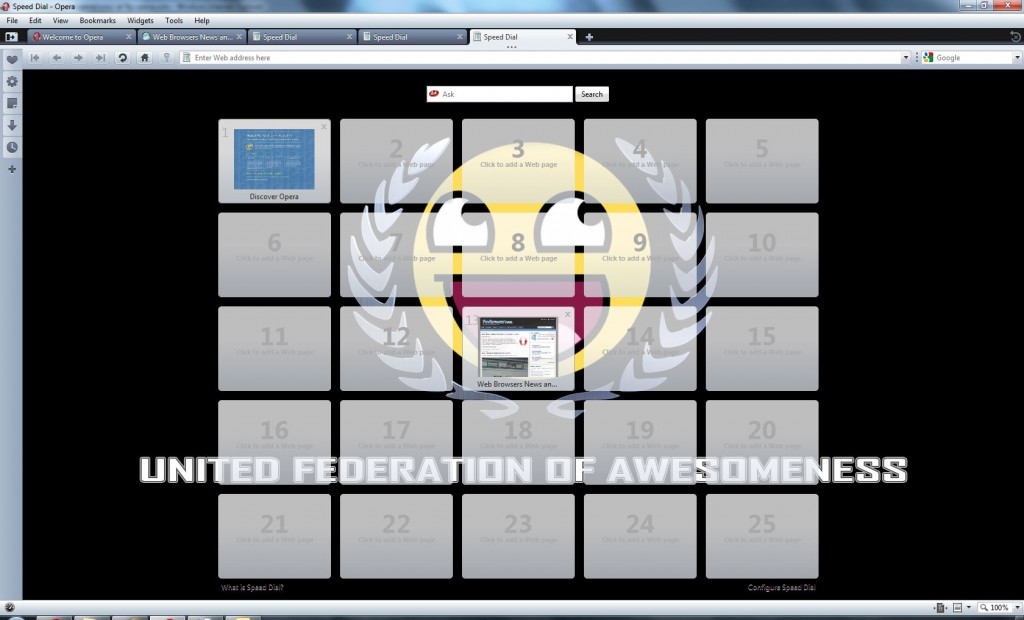Switch to the Welcome to Opera tab
This screenshot has height=620, width=1024.
pos(80,37)
